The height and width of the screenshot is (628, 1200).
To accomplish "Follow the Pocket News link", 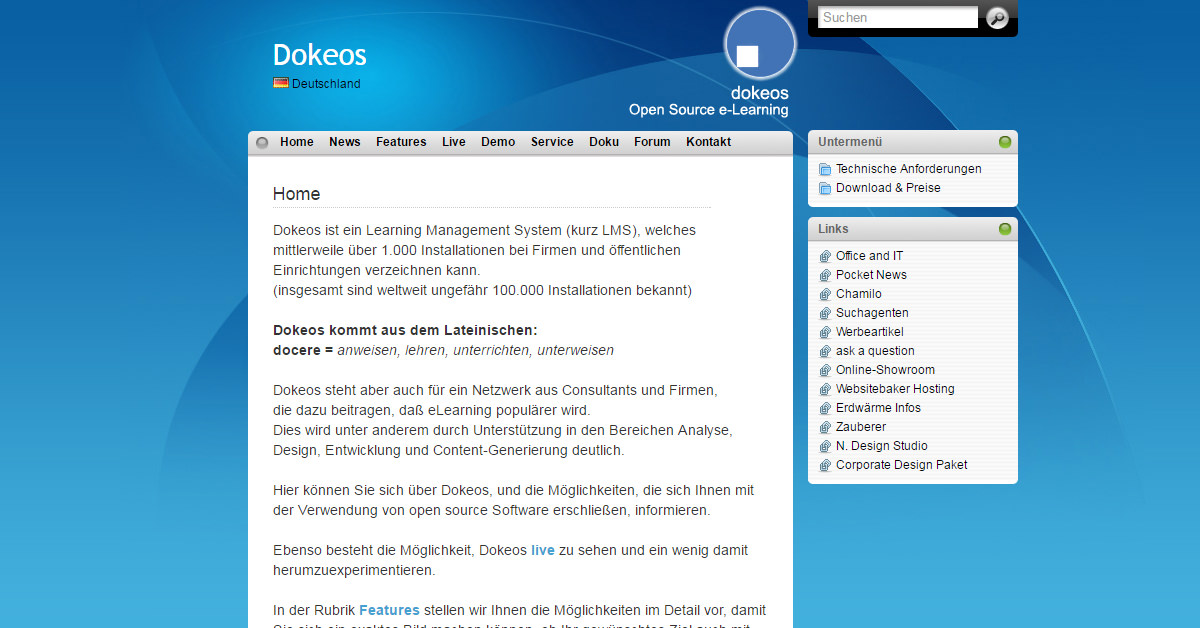I will coord(871,275).
